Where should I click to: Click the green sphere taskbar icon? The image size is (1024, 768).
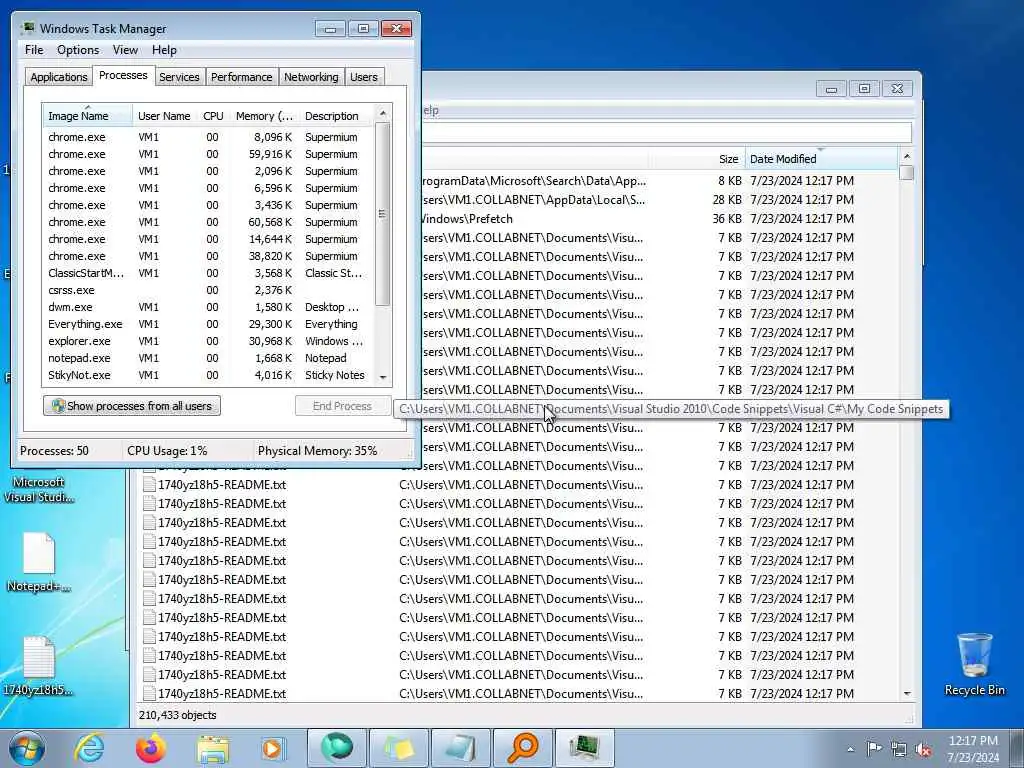(336, 748)
